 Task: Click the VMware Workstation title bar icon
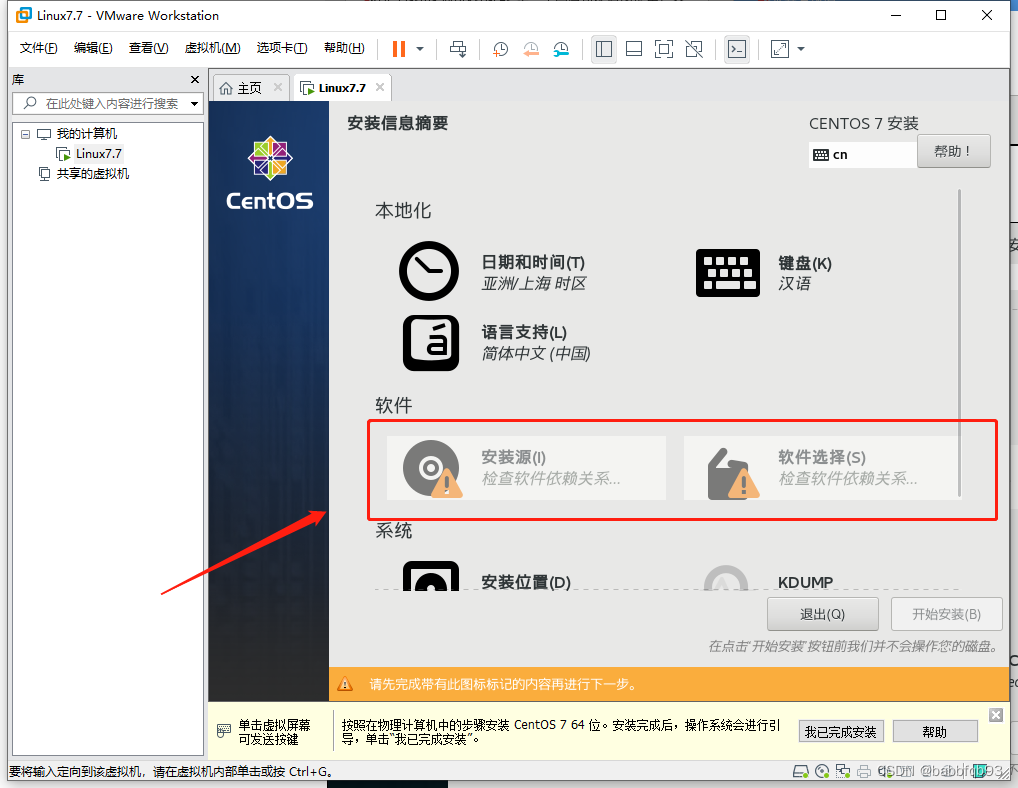[24, 15]
